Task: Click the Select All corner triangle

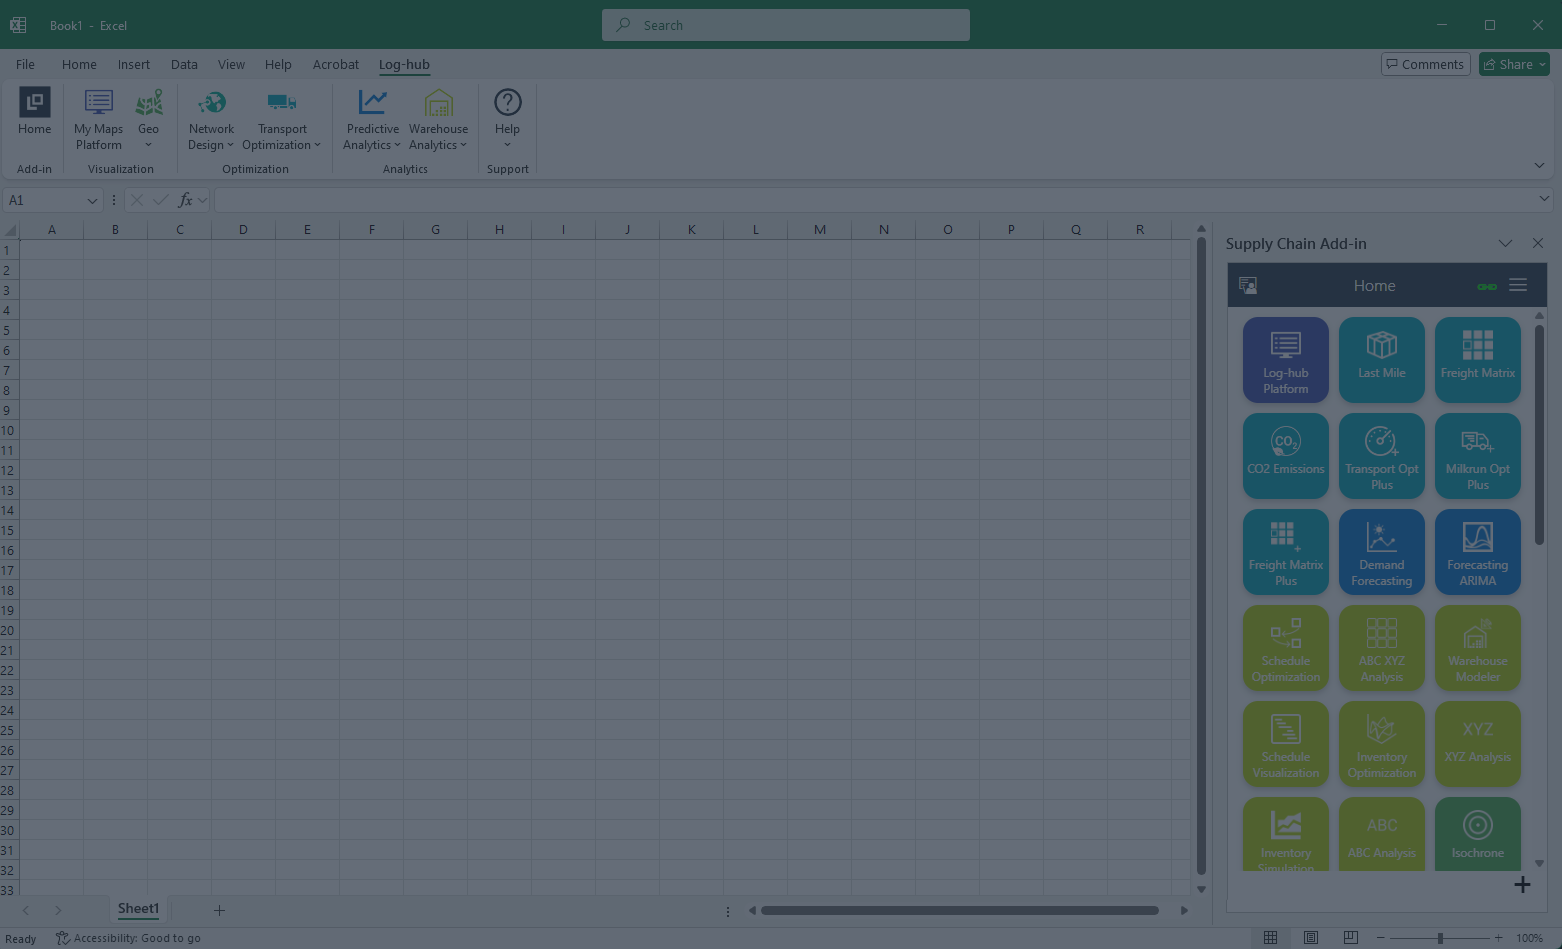Action: (10, 229)
